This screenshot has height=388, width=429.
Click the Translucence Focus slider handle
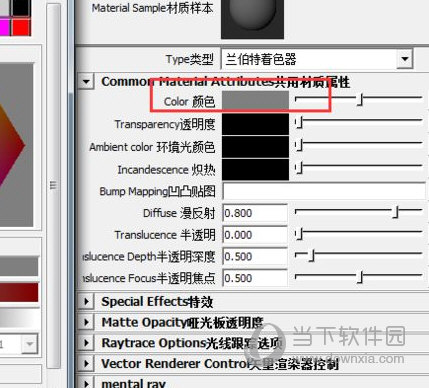tap(360, 277)
